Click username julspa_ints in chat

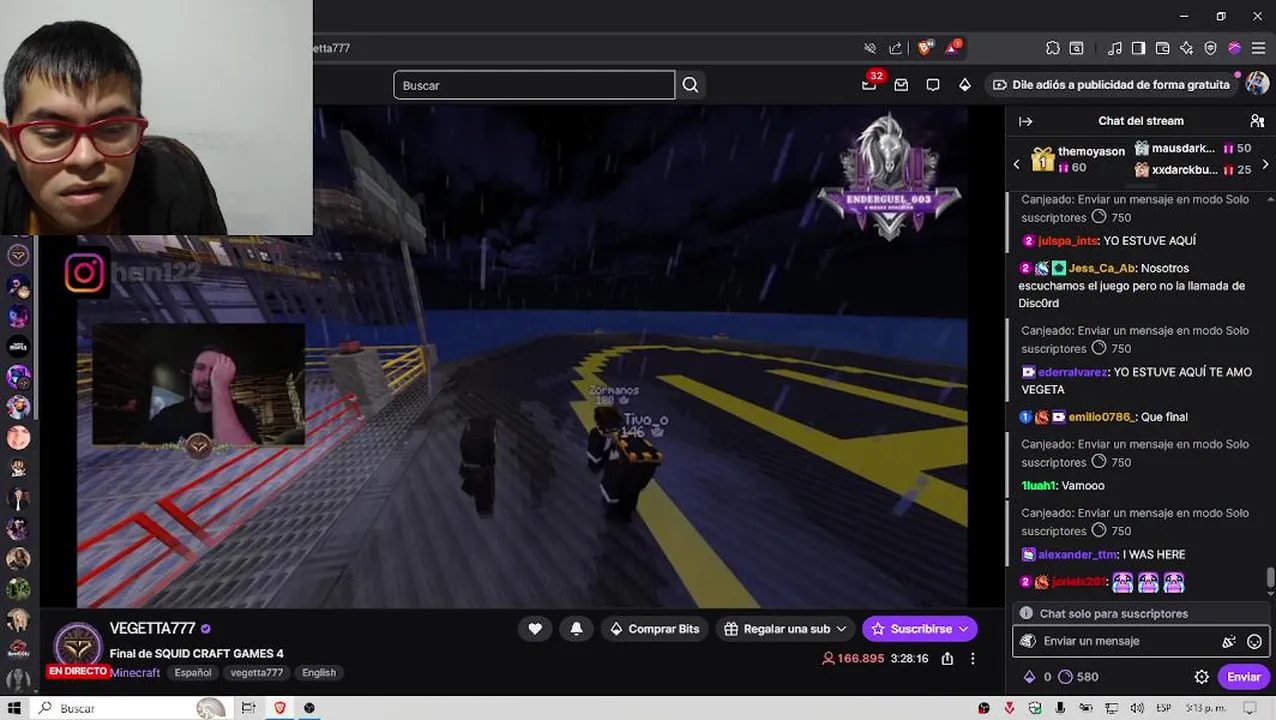click(x=1067, y=241)
